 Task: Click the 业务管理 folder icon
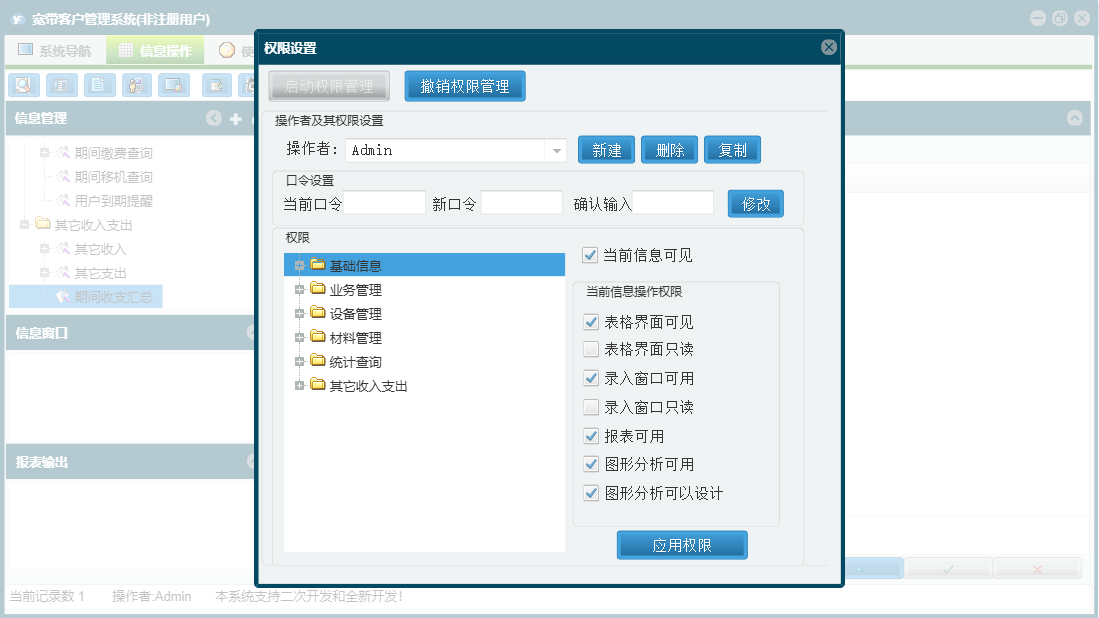(318, 289)
